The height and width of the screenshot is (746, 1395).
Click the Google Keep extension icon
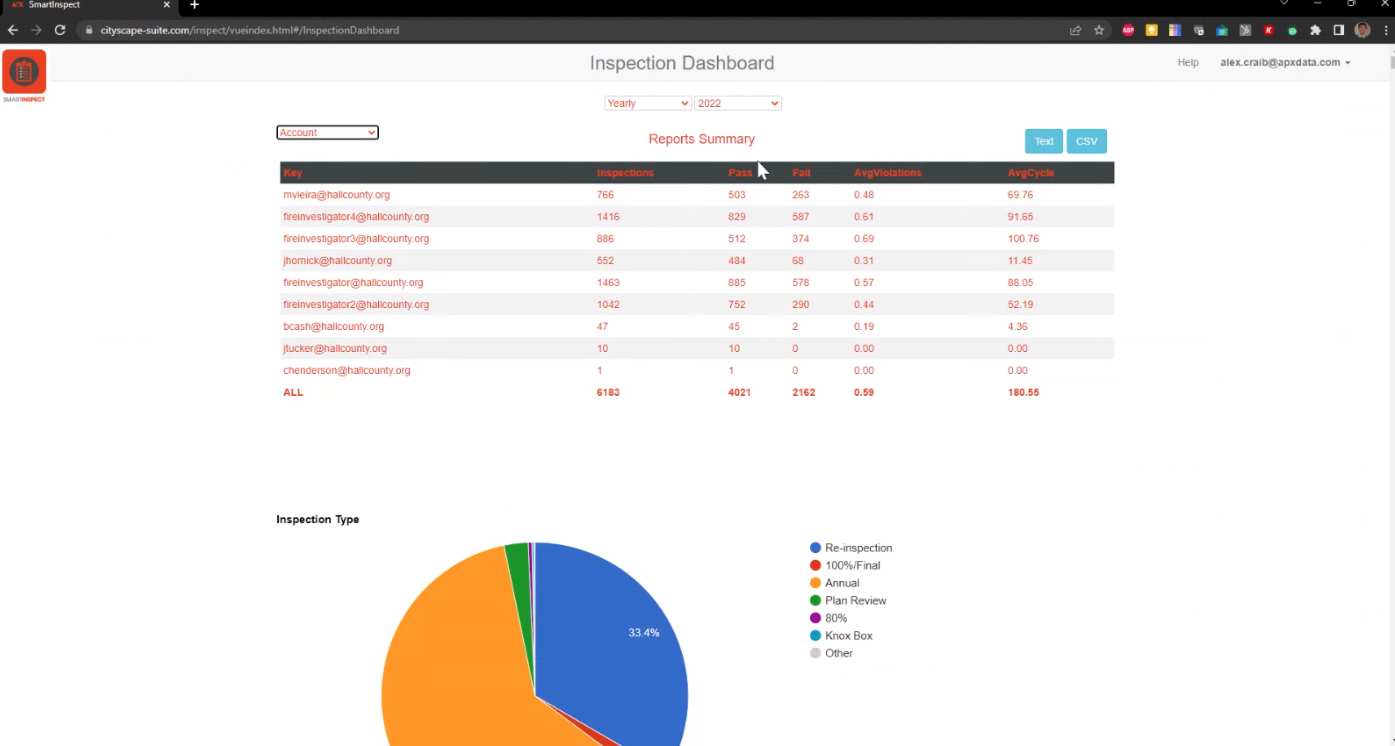[x=1151, y=30]
